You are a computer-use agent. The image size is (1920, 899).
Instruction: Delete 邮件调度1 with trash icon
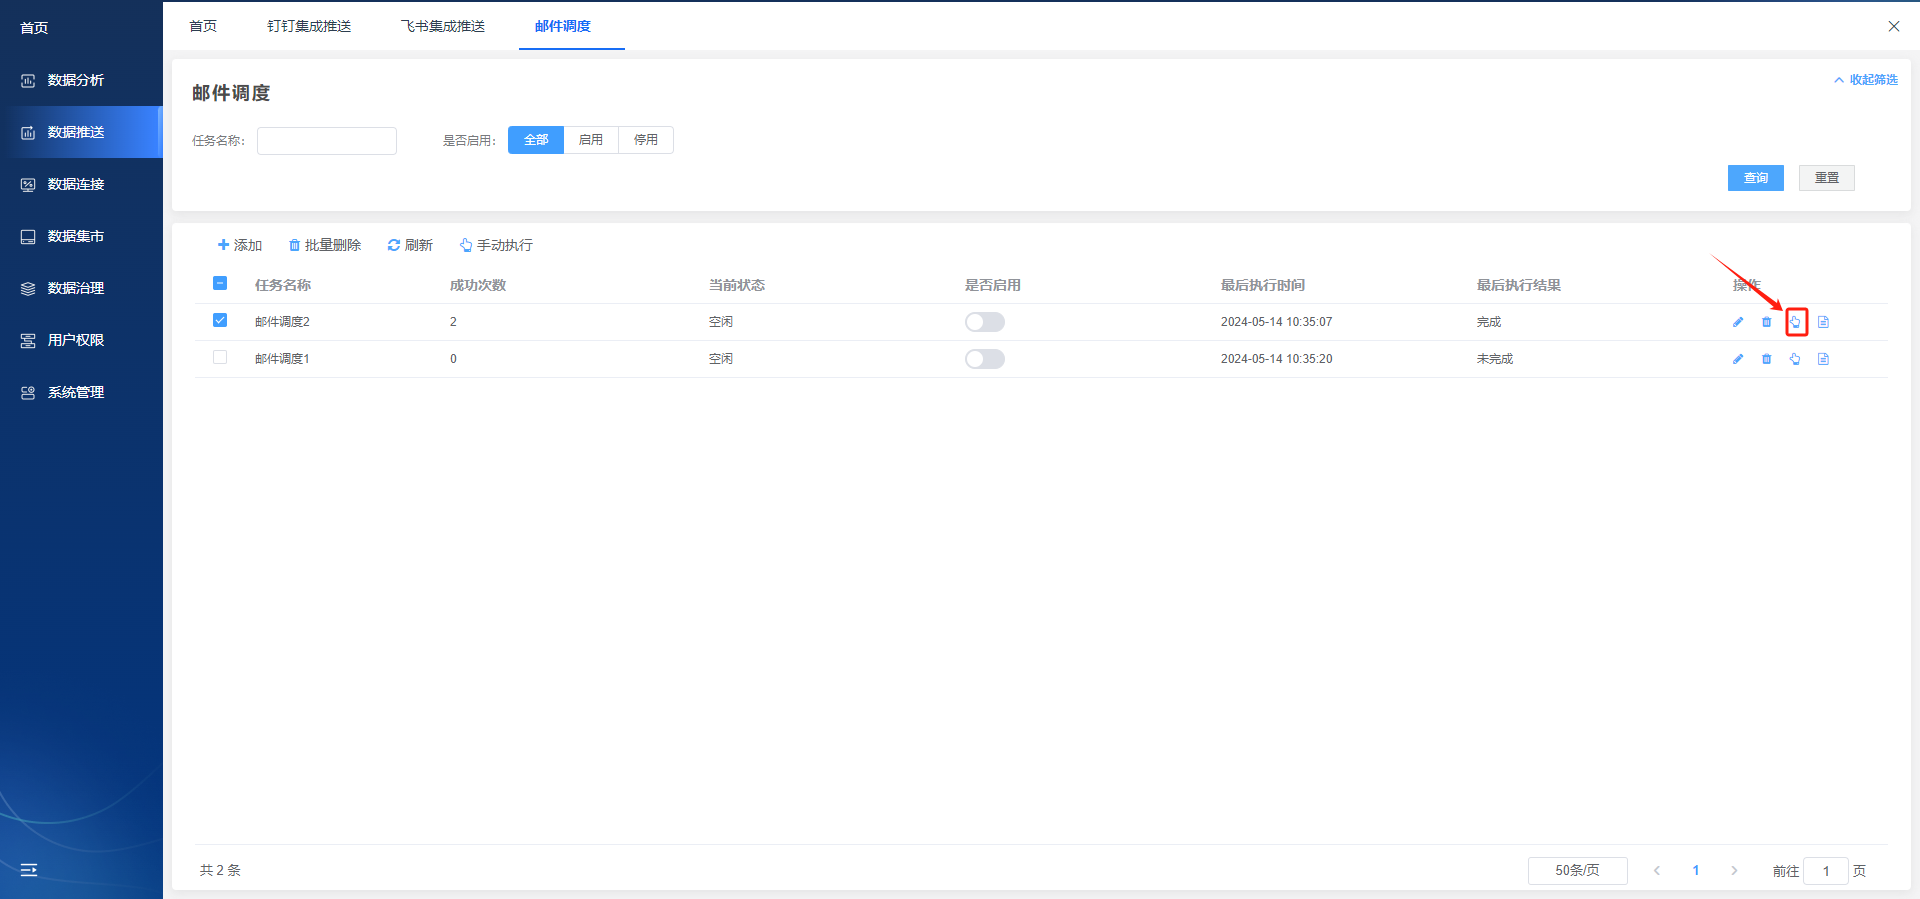[x=1767, y=359]
